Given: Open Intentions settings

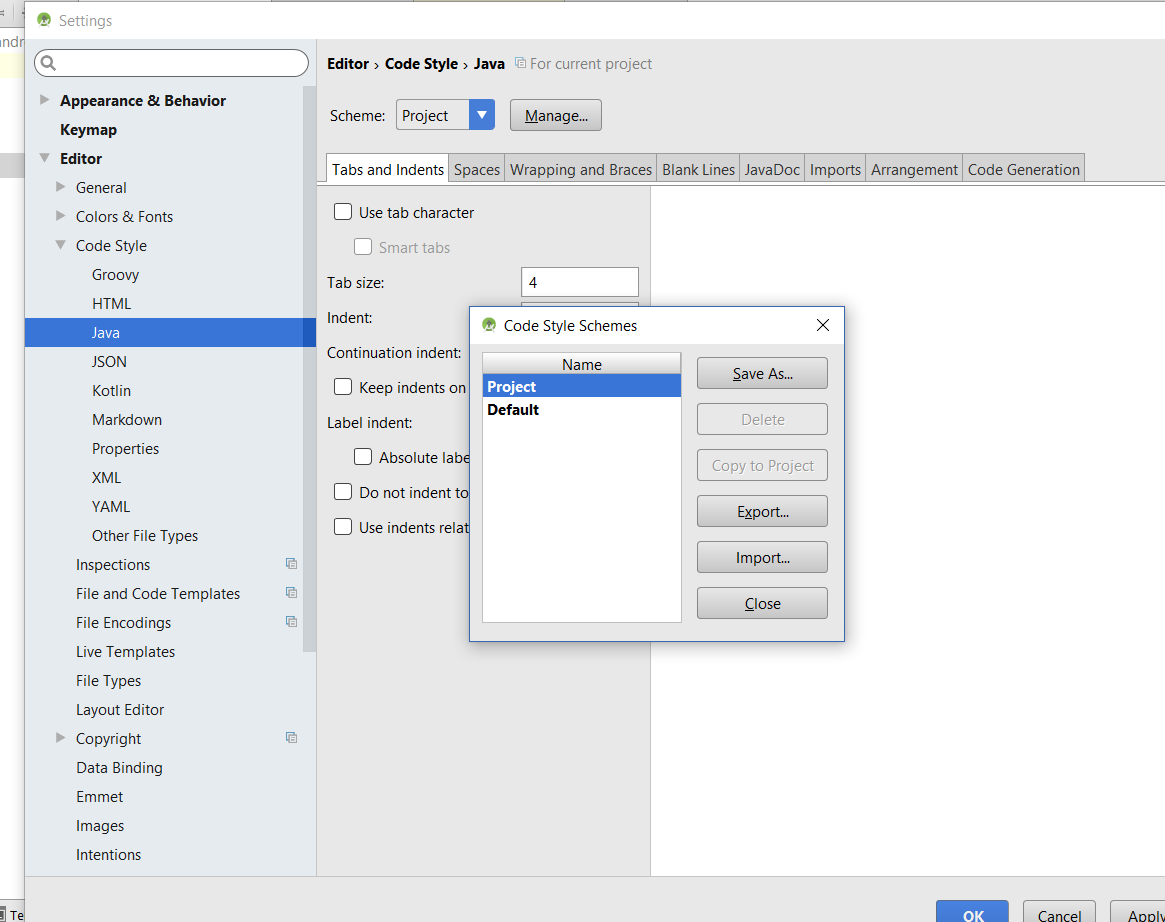Looking at the screenshot, I should coord(108,854).
